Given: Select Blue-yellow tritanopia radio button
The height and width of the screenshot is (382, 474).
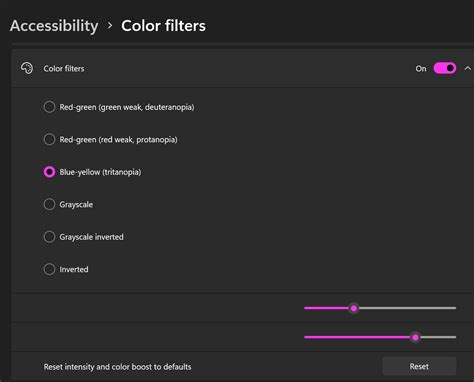Looking at the screenshot, I should click(x=49, y=172).
